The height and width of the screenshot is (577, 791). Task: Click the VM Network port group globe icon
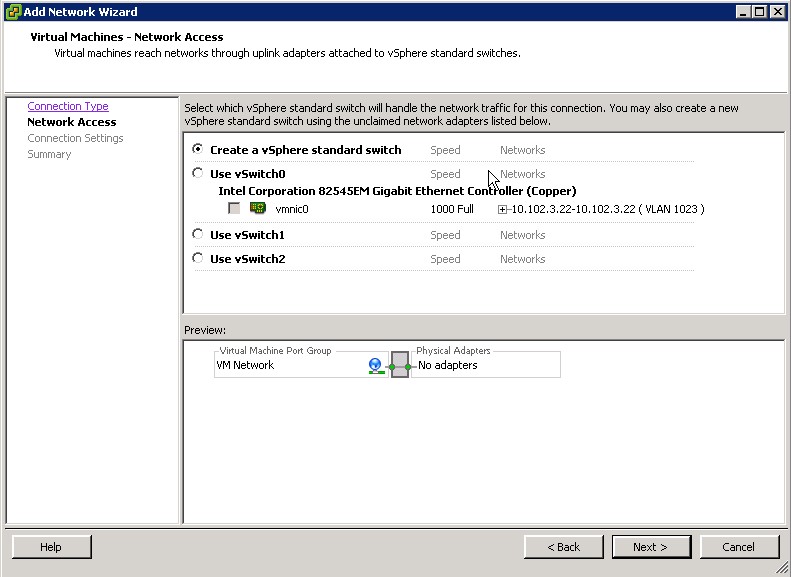pyautogui.click(x=375, y=366)
